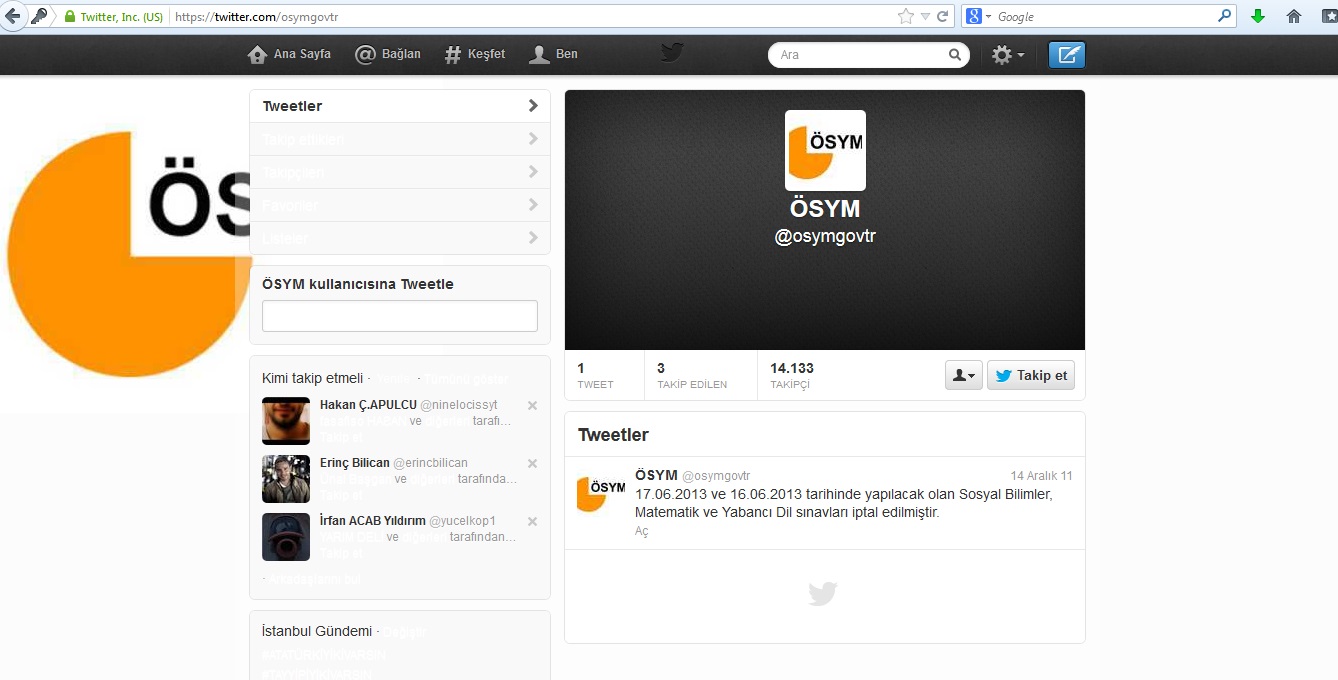This screenshot has width=1338, height=680.
Task: Open İrfan ACAB Yıldırım avatar
Action: (x=286, y=537)
